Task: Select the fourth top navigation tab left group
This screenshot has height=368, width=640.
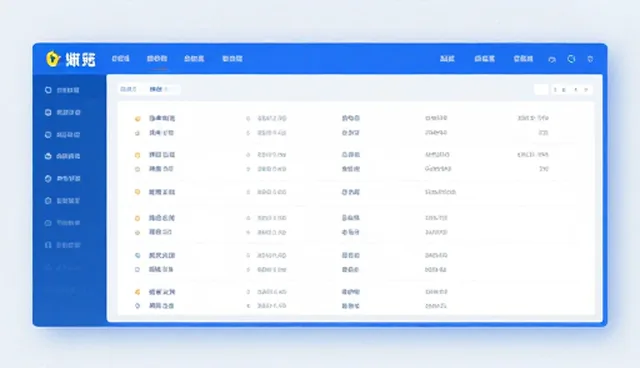Action: pyautogui.click(x=232, y=59)
